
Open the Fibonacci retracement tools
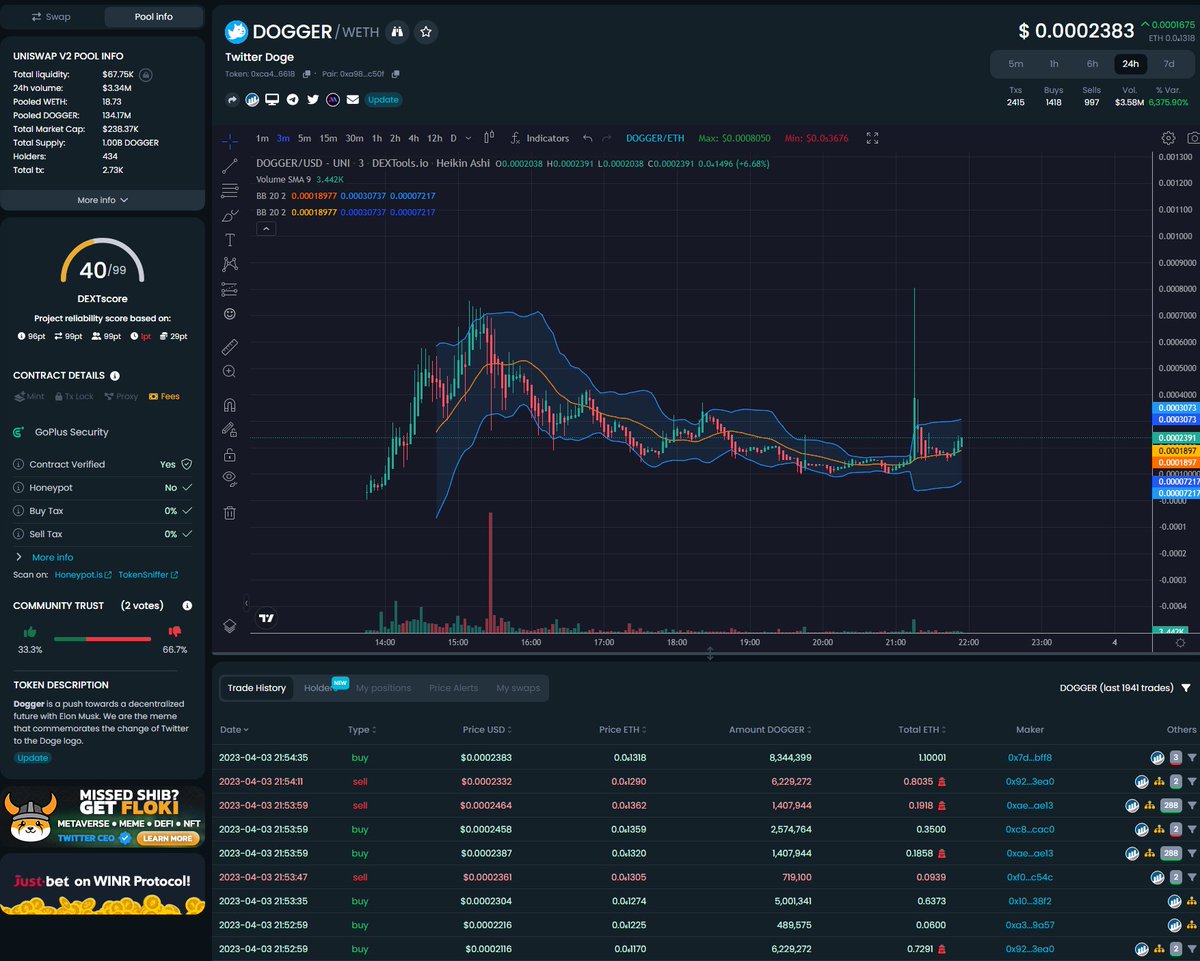230,190
